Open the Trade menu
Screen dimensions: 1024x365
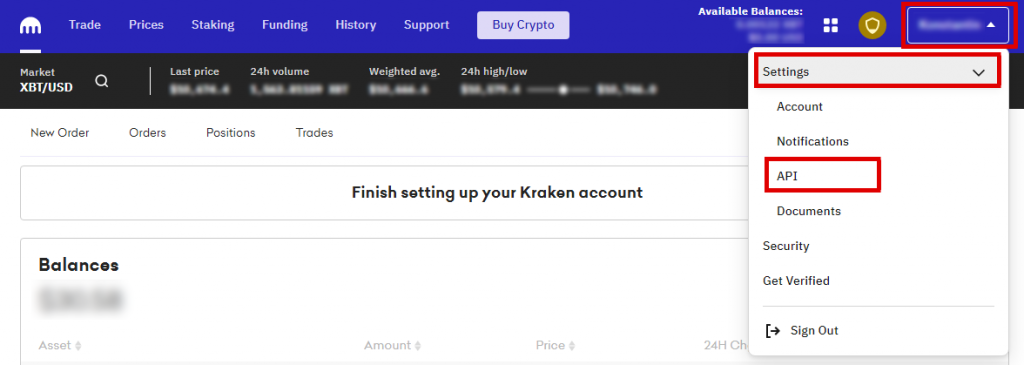pyautogui.click(x=85, y=25)
